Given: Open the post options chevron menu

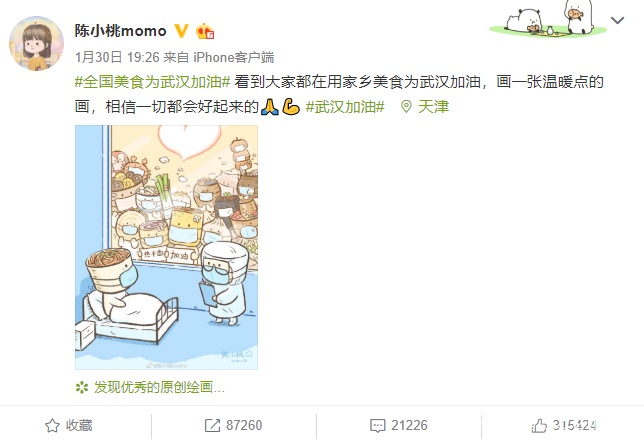Looking at the screenshot, I should click(x=617, y=20).
